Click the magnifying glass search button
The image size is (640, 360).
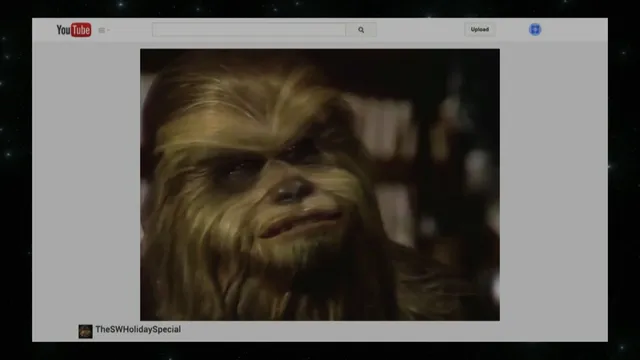coord(361,30)
